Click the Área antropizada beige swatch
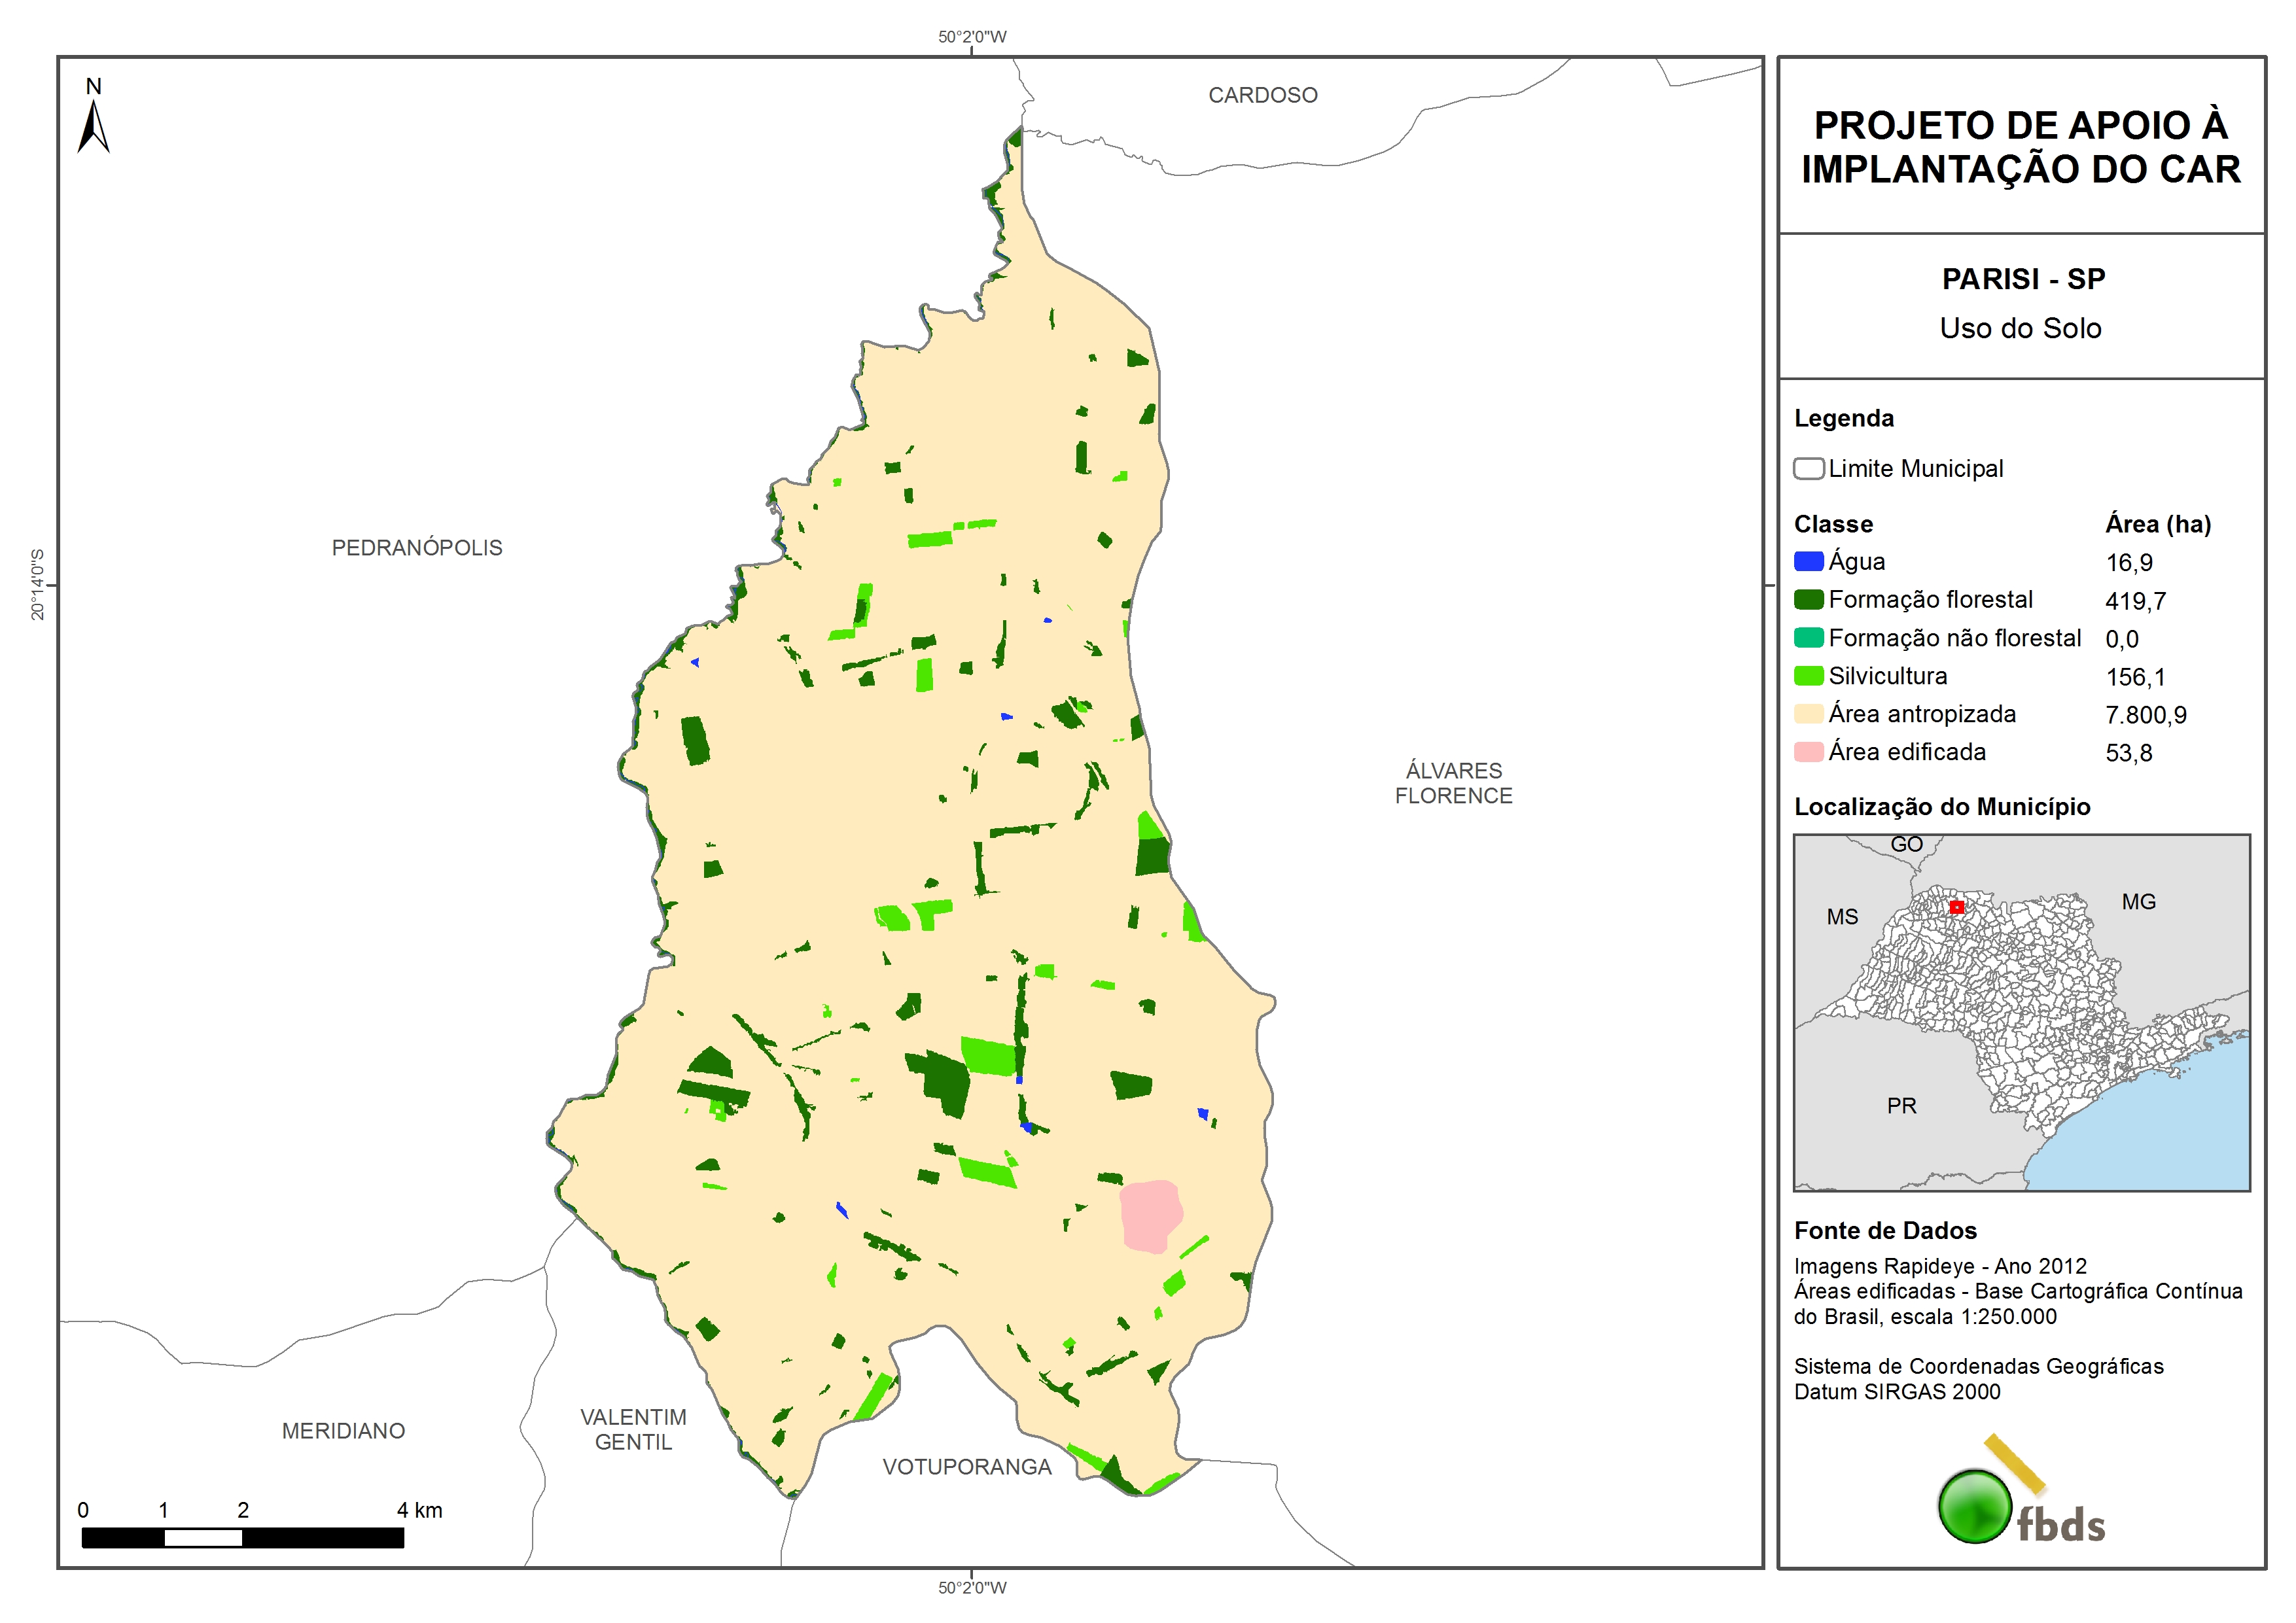Image resolution: width=2296 pixels, height=1623 pixels. point(1808,714)
